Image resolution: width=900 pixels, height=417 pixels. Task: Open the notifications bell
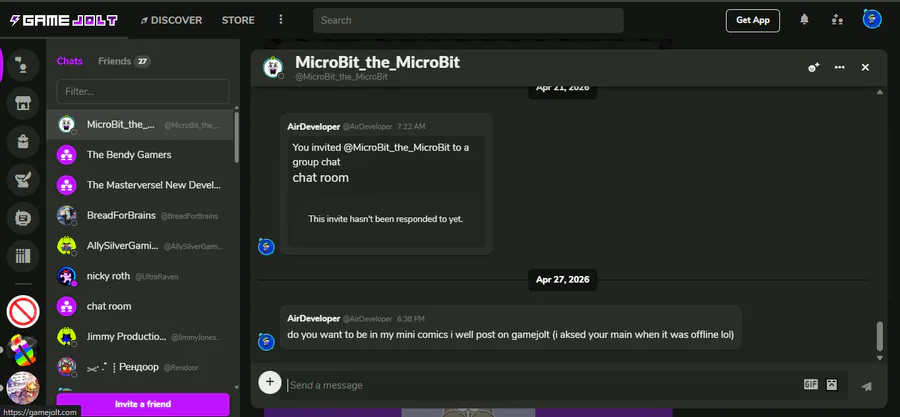pyautogui.click(x=804, y=20)
